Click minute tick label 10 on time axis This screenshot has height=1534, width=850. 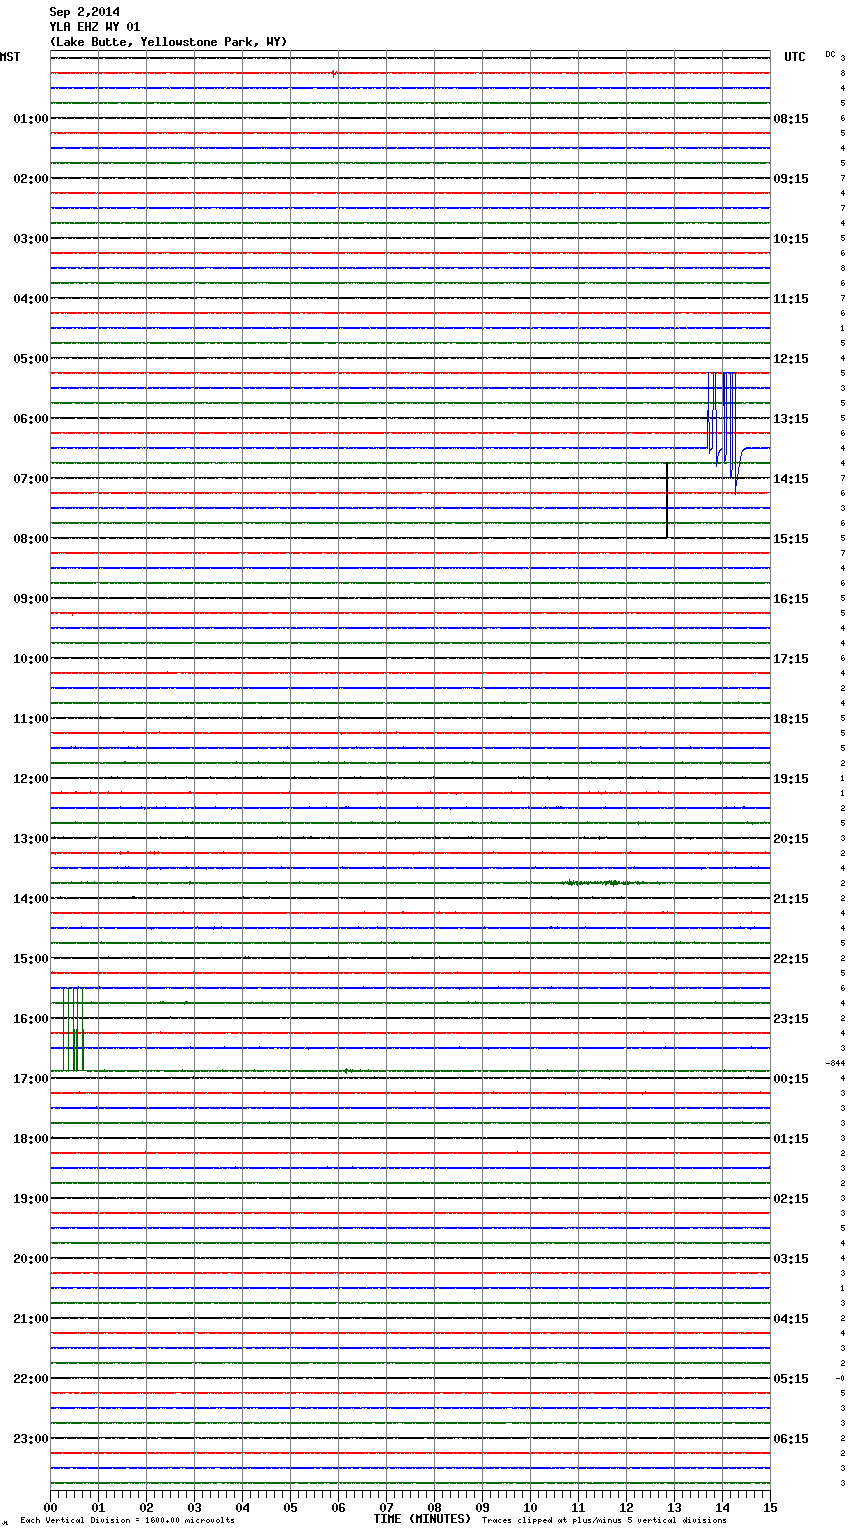(530, 1507)
